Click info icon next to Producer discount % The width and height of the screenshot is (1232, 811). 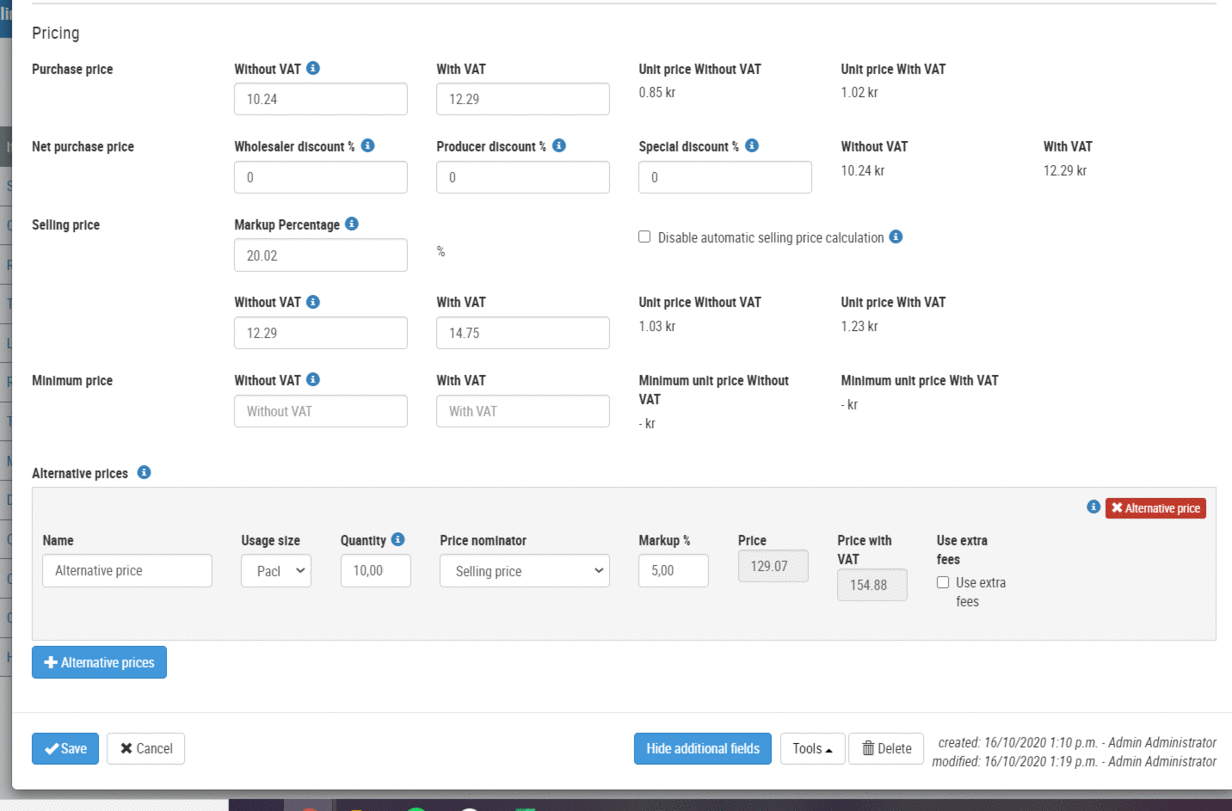559,146
